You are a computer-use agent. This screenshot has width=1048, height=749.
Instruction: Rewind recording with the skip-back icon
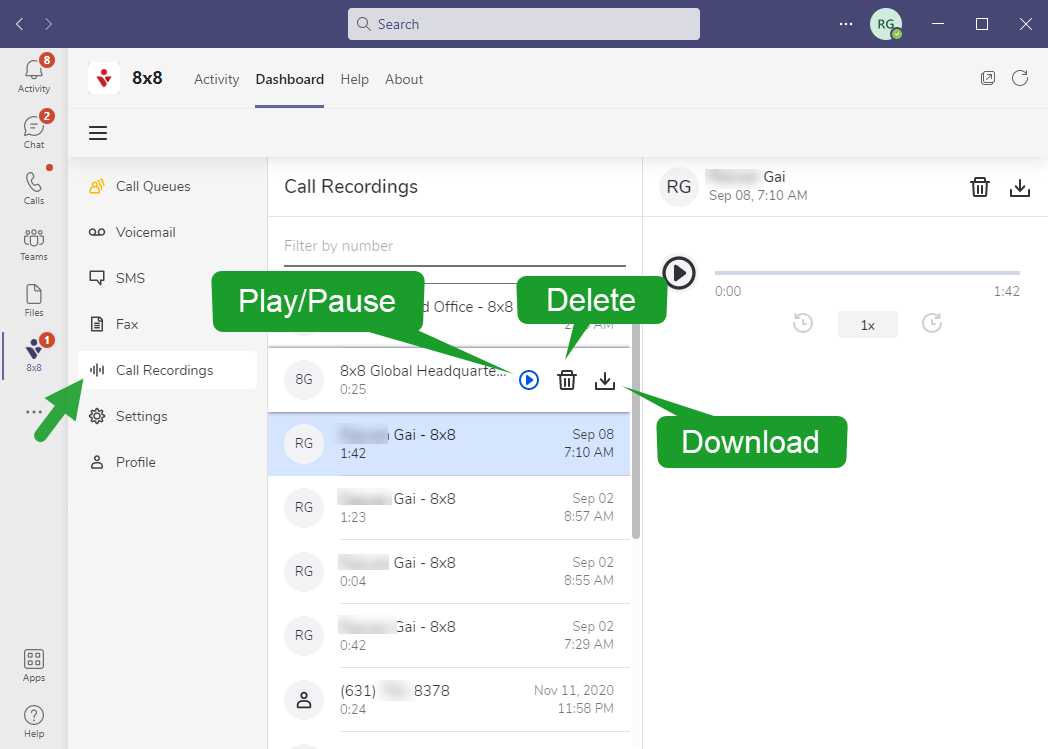click(802, 324)
